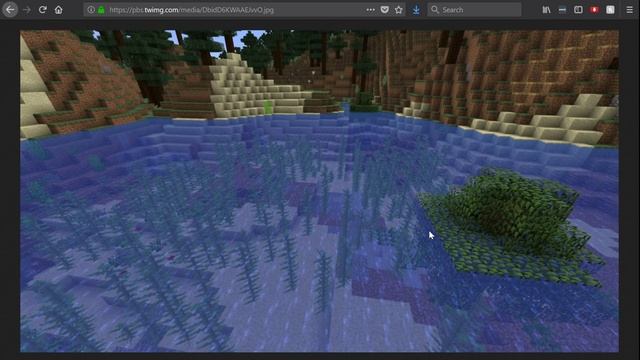Click the blue extension icon beside Library
640x360 pixels.
tap(562, 10)
